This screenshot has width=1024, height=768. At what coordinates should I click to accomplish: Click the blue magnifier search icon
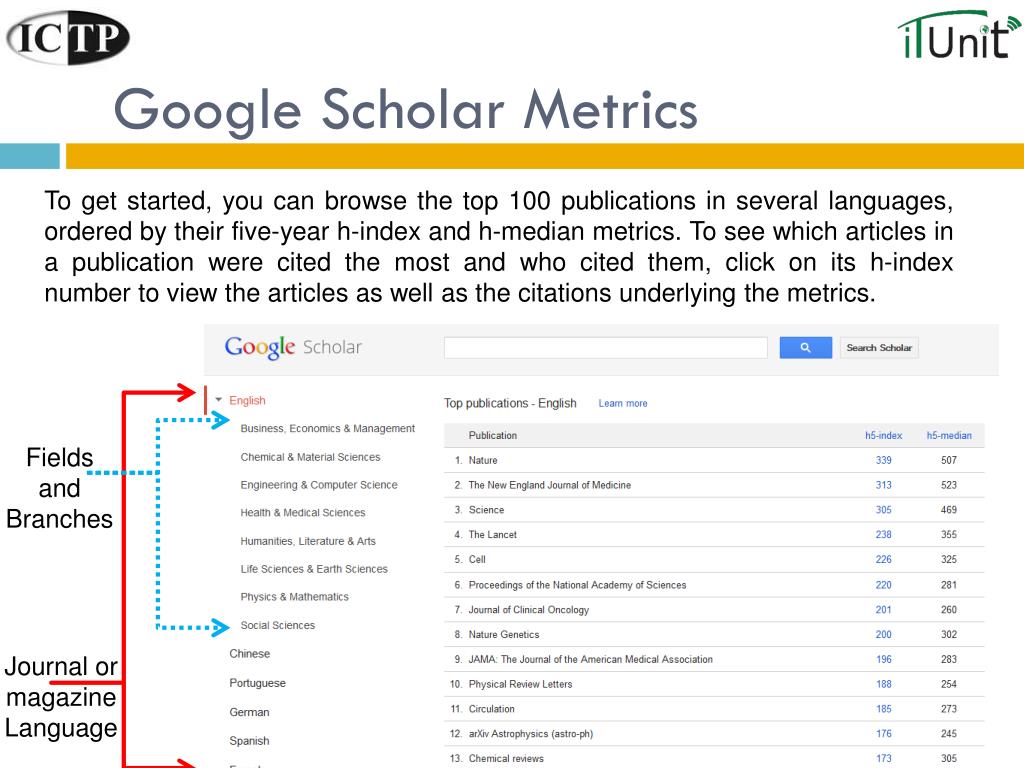coord(805,347)
